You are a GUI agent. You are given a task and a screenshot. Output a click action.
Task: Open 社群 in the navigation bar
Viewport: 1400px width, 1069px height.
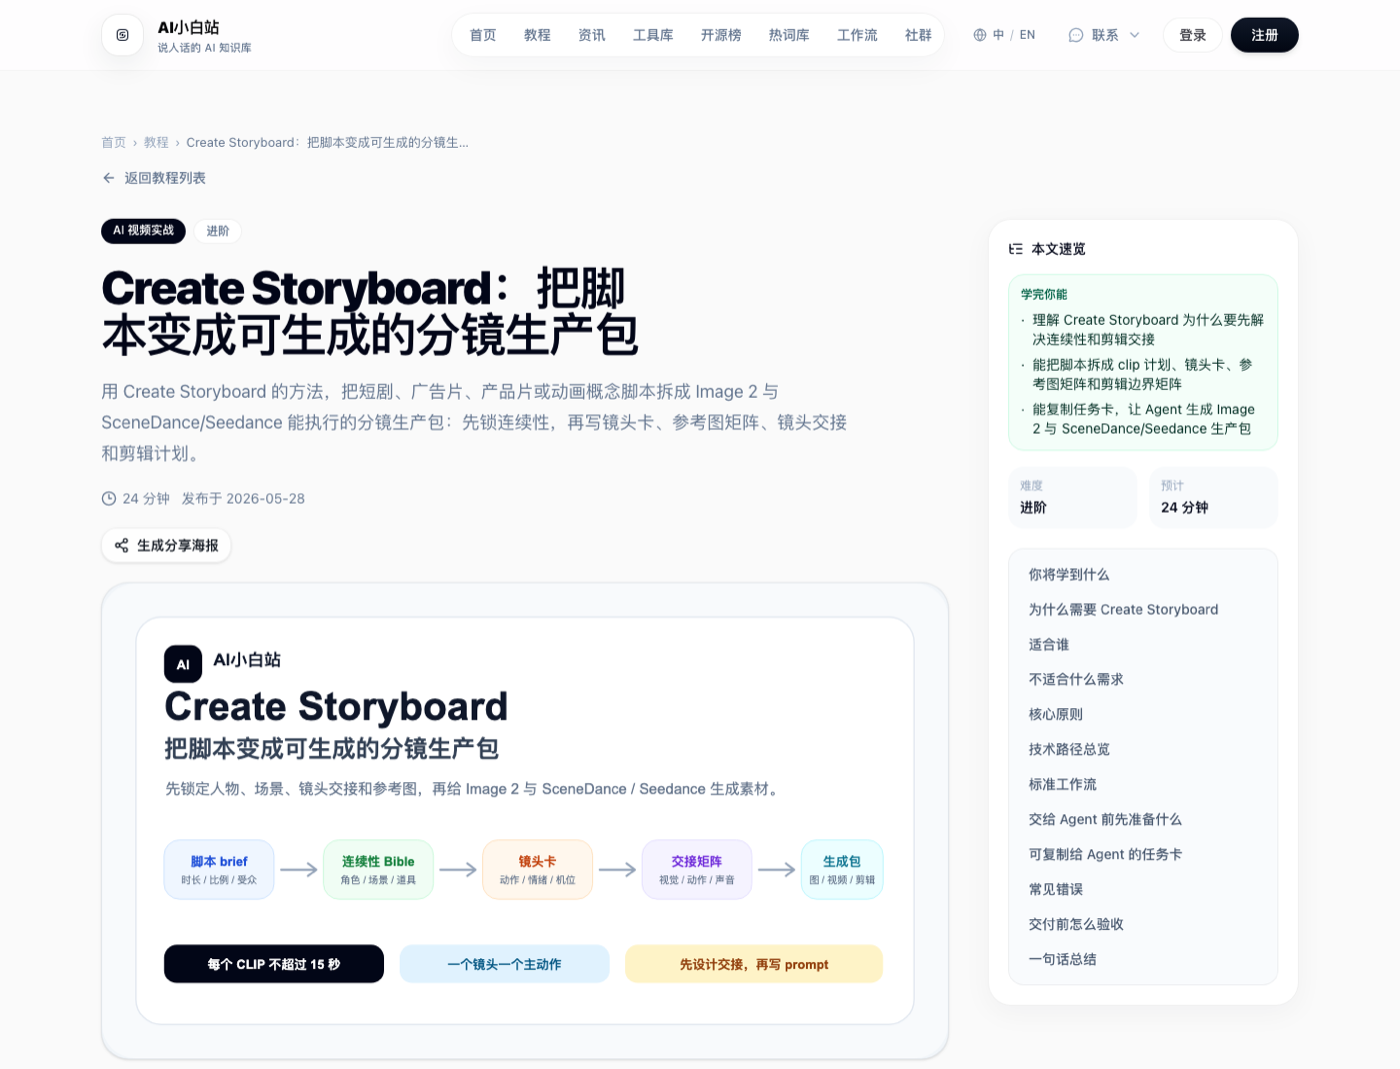point(918,35)
